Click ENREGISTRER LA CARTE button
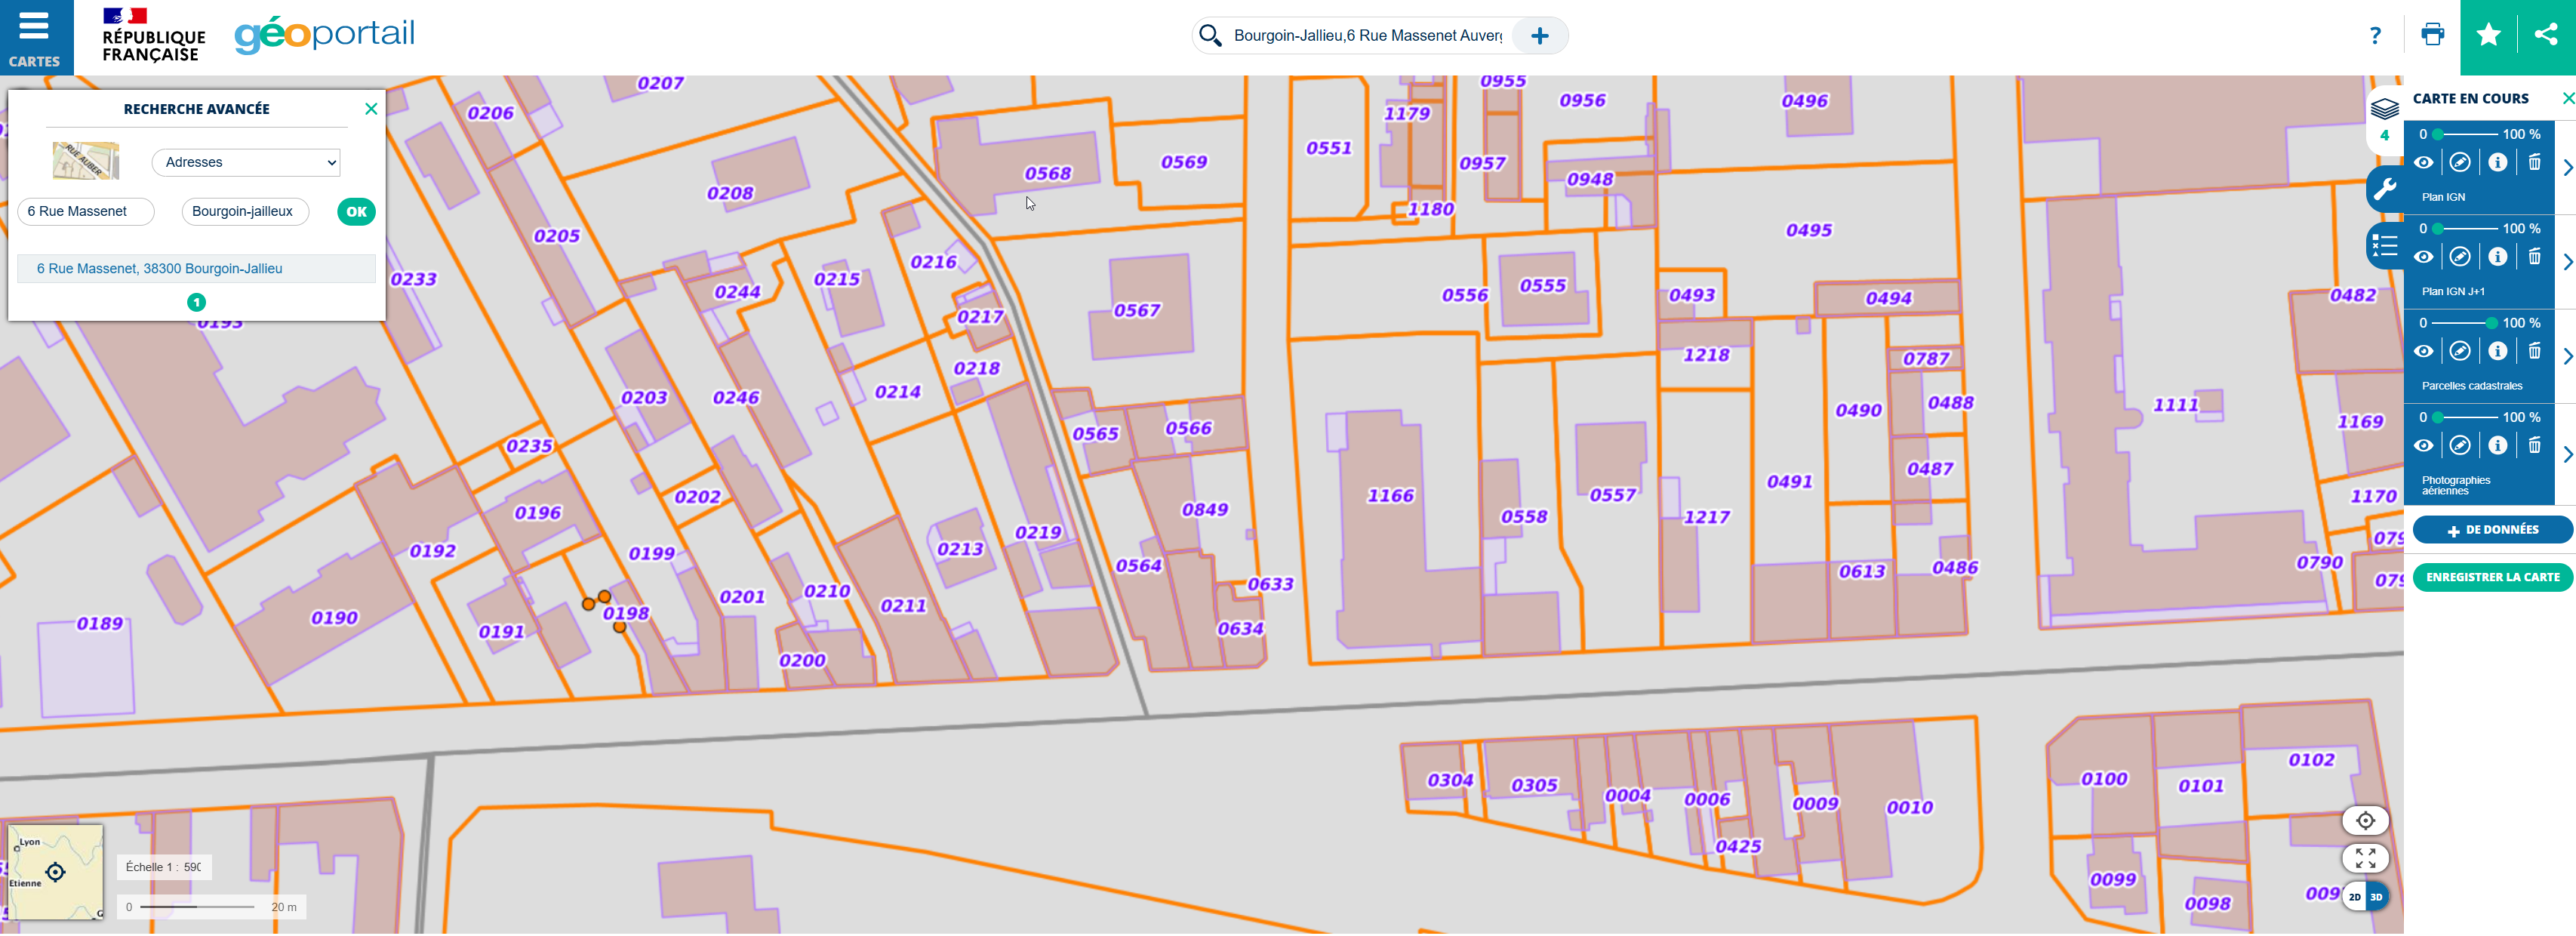The height and width of the screenshot is (936, 2576). (x=2492, y=577)
